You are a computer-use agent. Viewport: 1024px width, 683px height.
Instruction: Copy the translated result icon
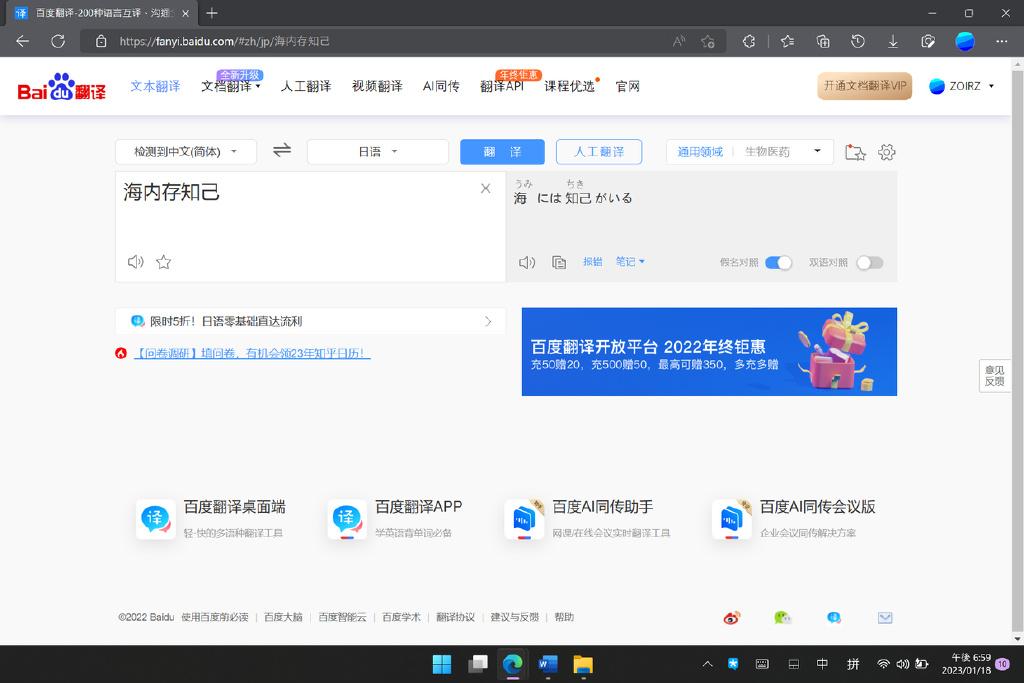(559, 262)
